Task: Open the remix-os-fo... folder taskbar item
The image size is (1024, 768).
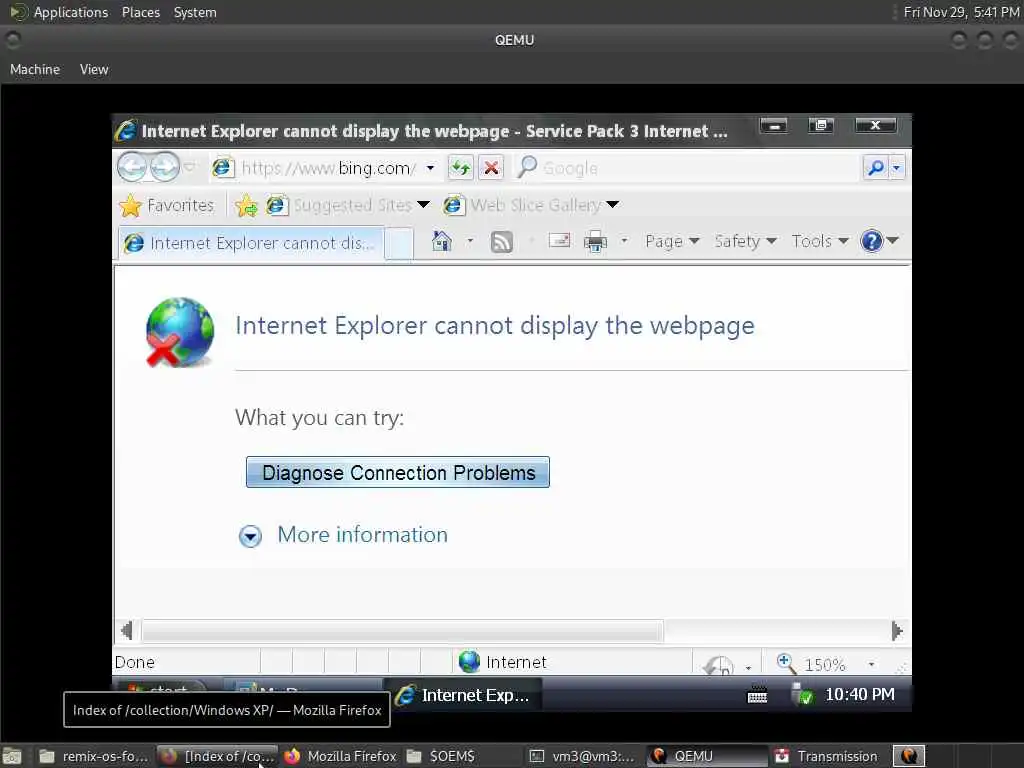Action: [93, 756]
